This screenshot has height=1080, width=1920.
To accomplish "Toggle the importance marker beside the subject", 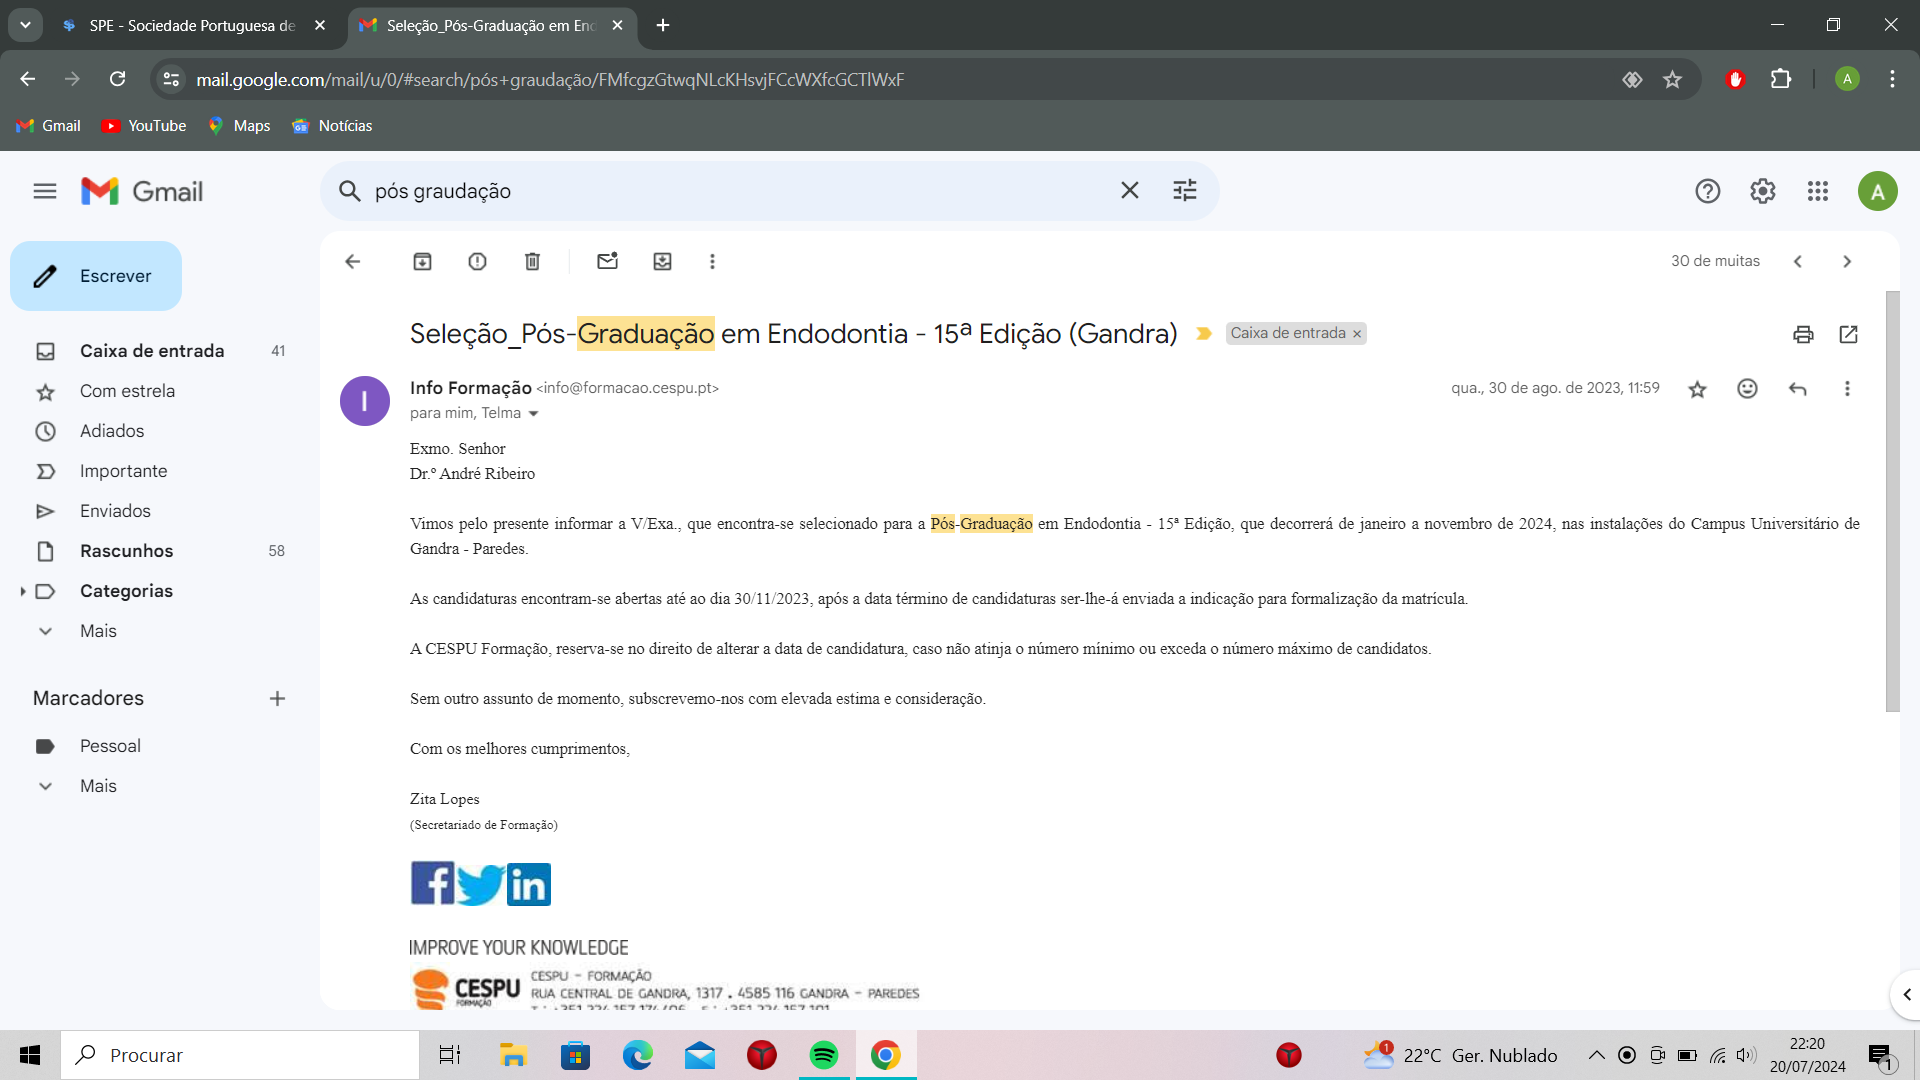I will tap(1204, 334).
